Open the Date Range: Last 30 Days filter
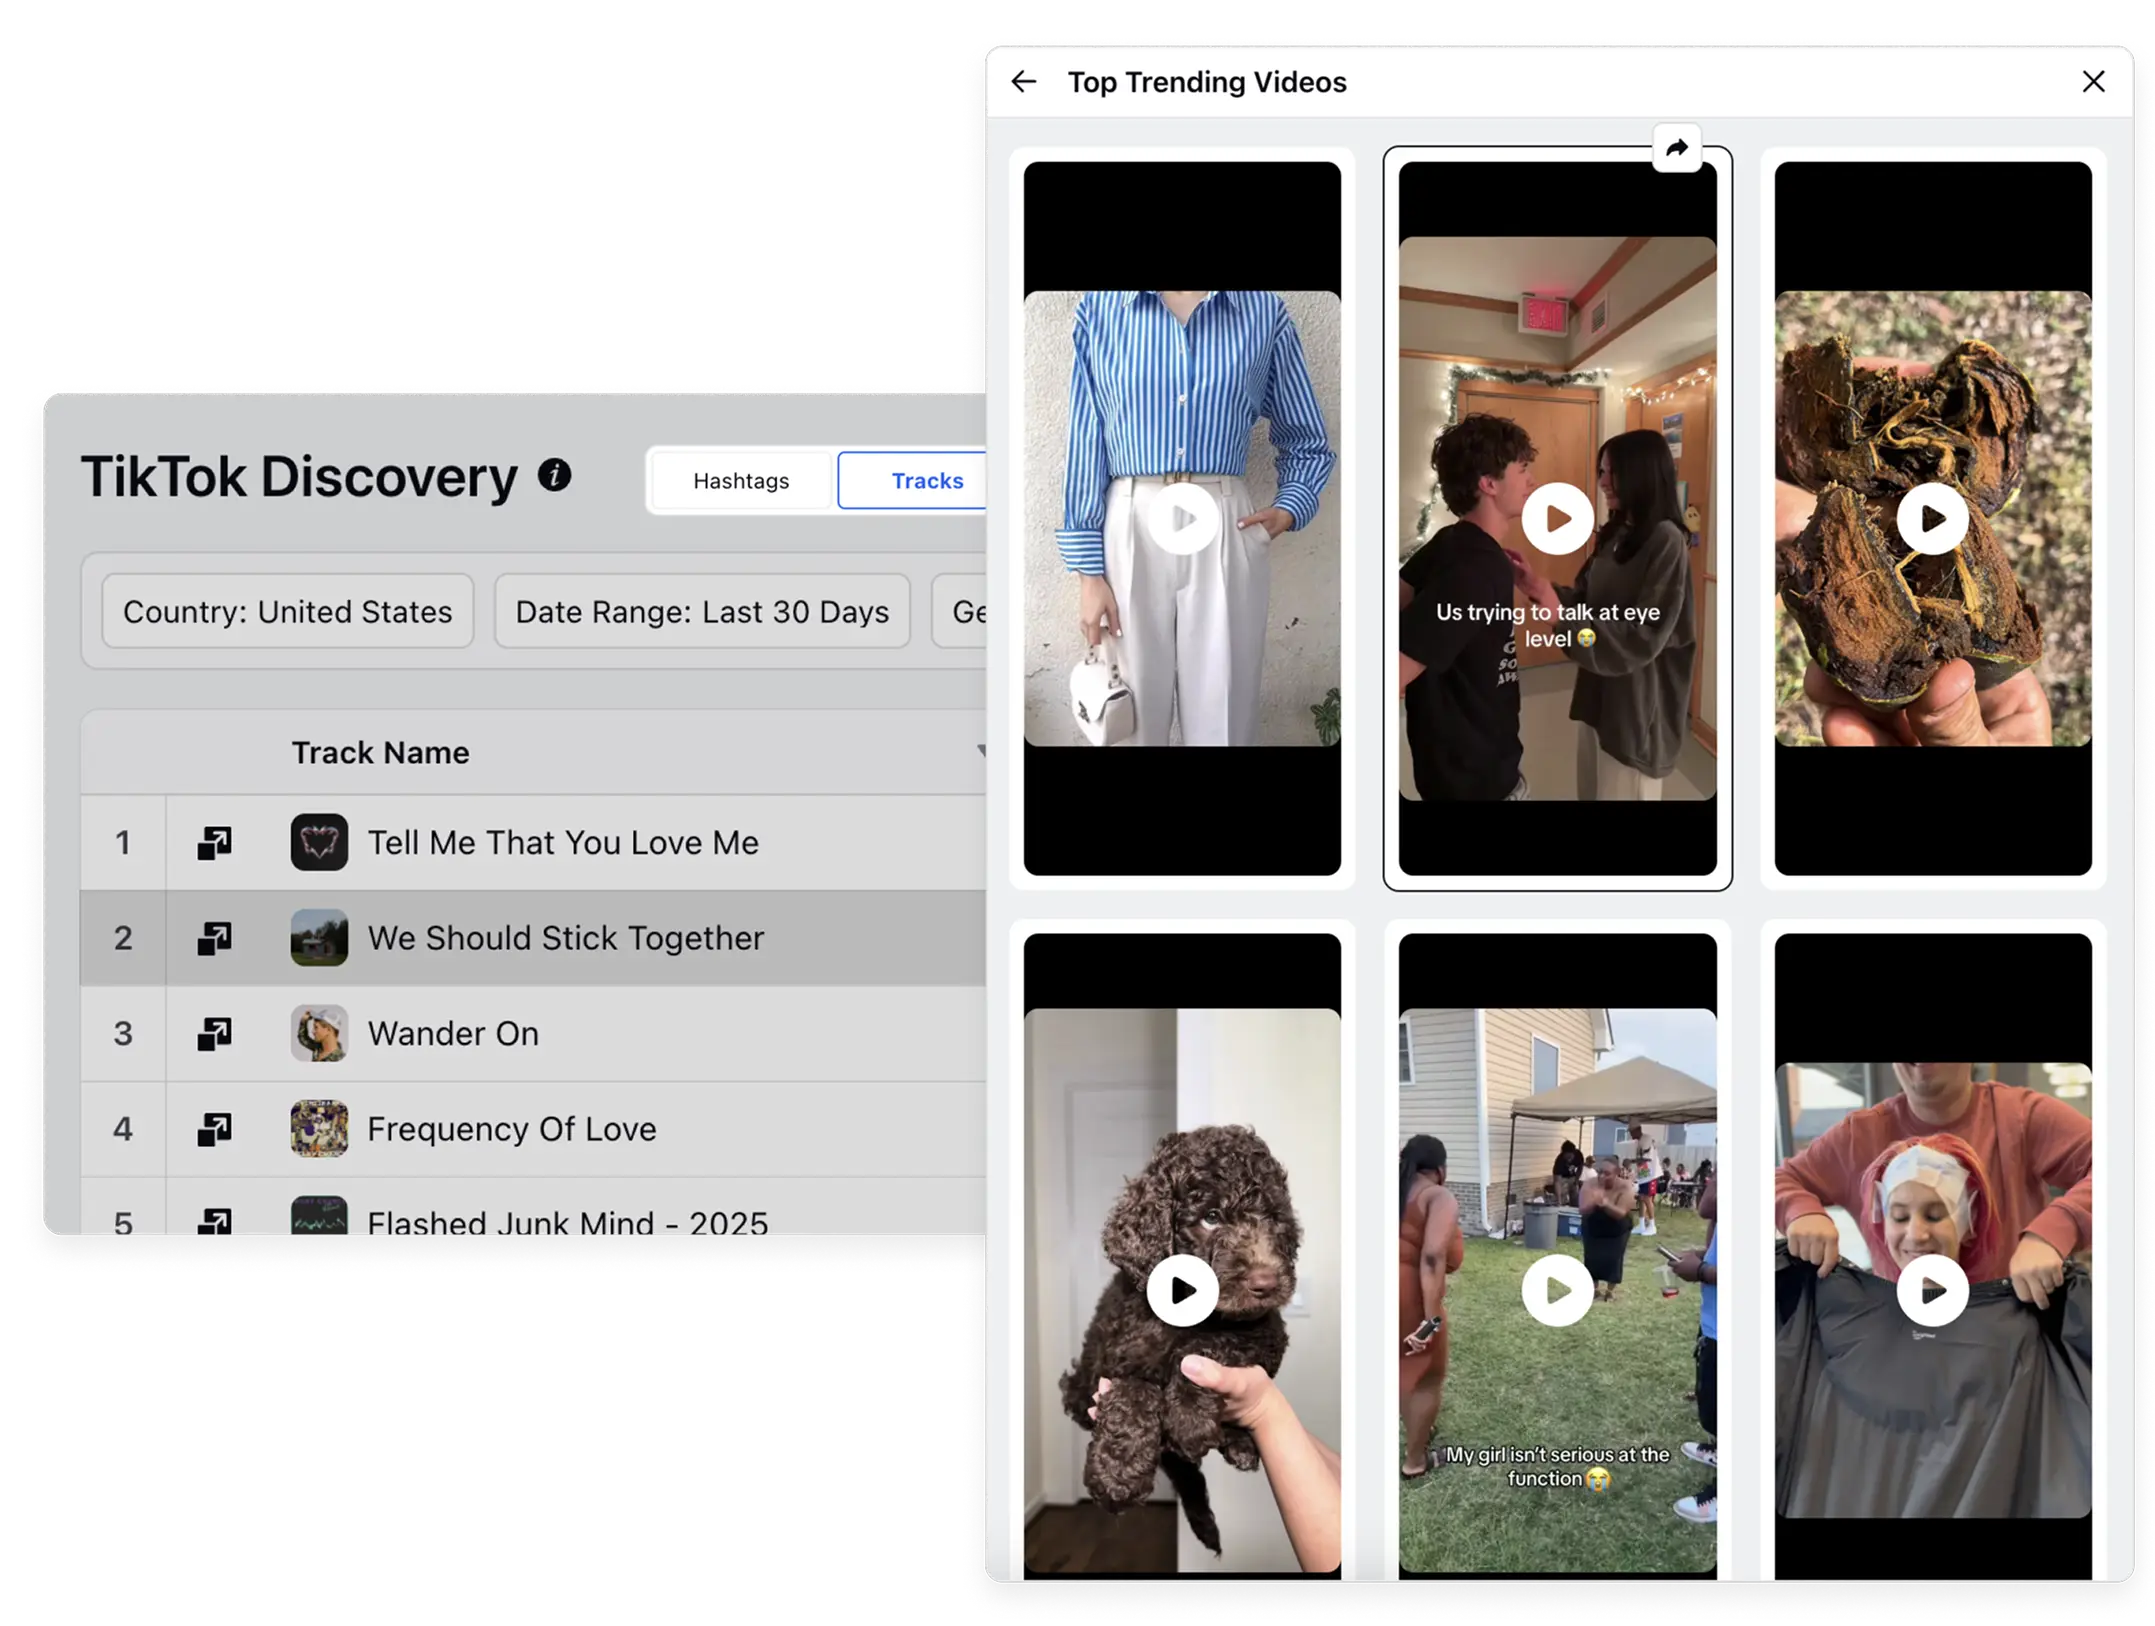Screen dimensions: 2155x1626 coord(702,611)
